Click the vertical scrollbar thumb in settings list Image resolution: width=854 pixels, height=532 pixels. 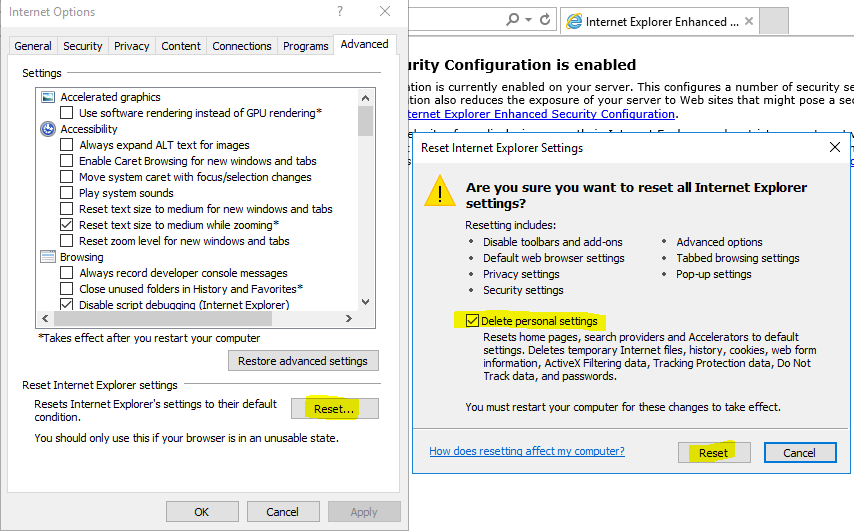point(365,121)
